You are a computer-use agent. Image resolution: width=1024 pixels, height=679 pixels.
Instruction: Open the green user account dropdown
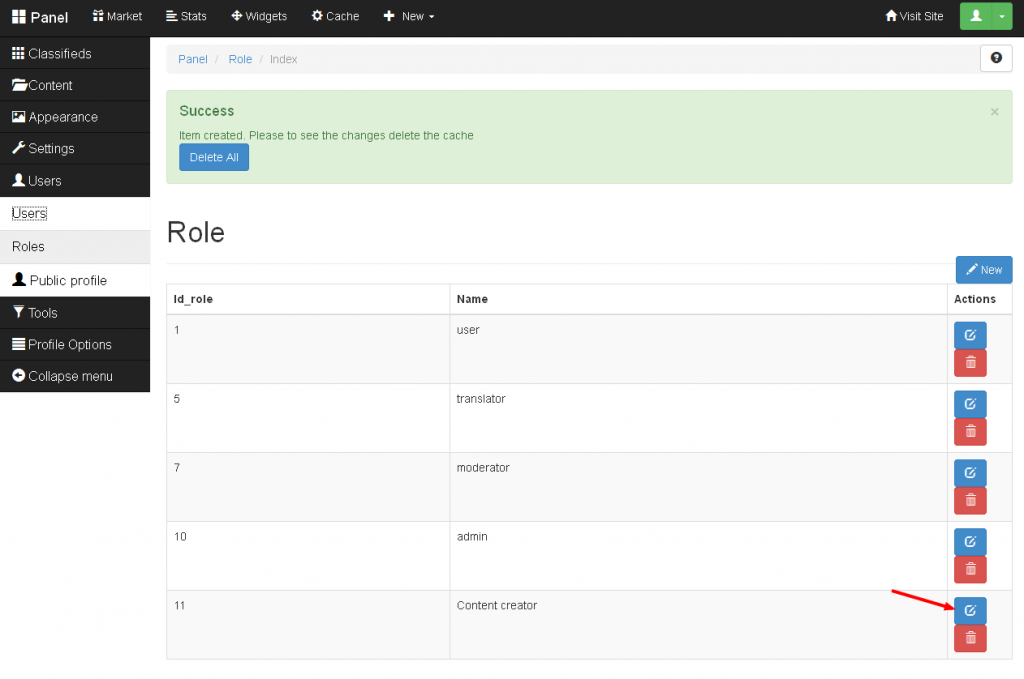click(x=986, y=16)
